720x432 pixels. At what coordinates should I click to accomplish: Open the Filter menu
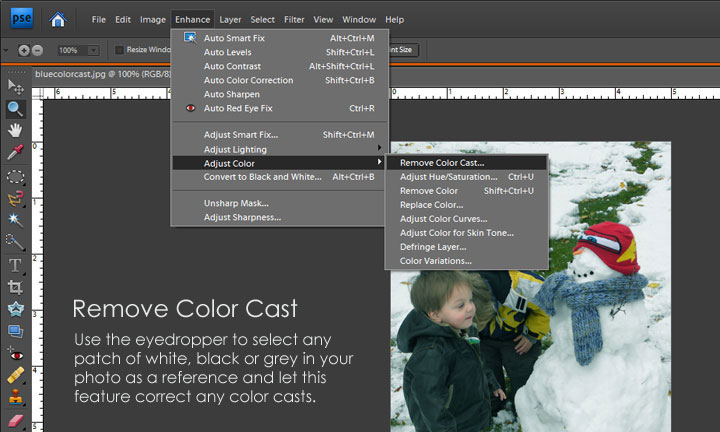click(294, 19)
